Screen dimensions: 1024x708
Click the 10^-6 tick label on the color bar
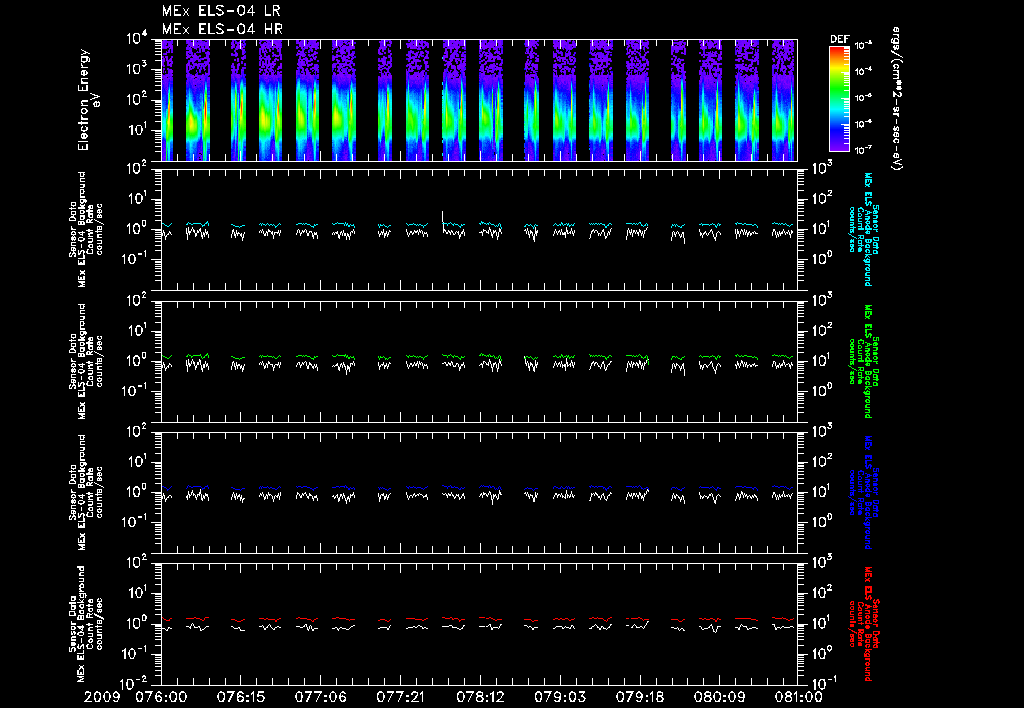(x=864, y=123)
